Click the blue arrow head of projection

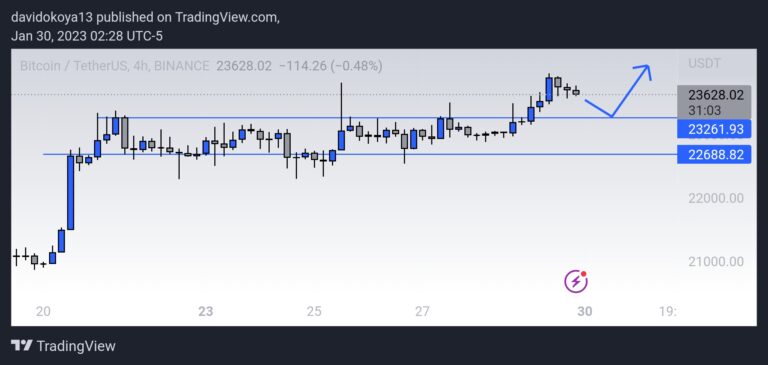coord(644,72)
